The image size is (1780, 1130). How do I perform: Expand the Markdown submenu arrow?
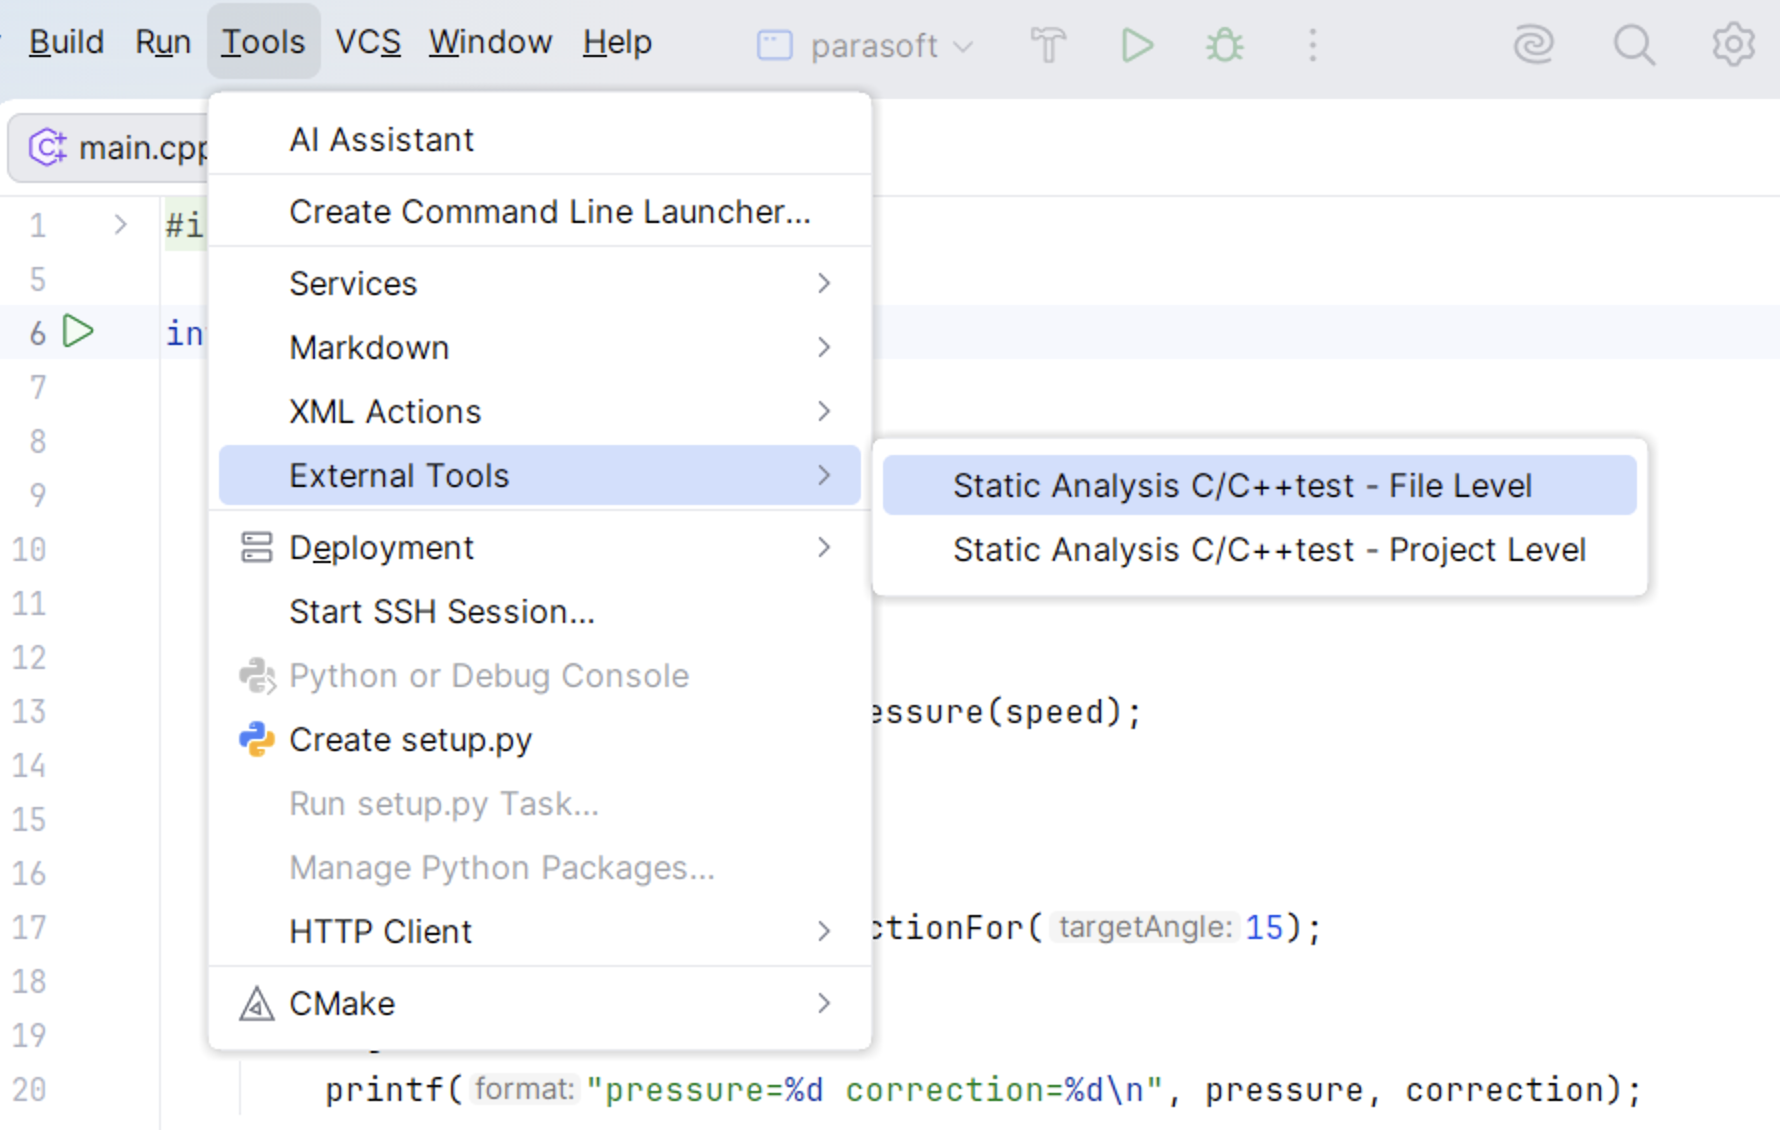coord(824,348)
